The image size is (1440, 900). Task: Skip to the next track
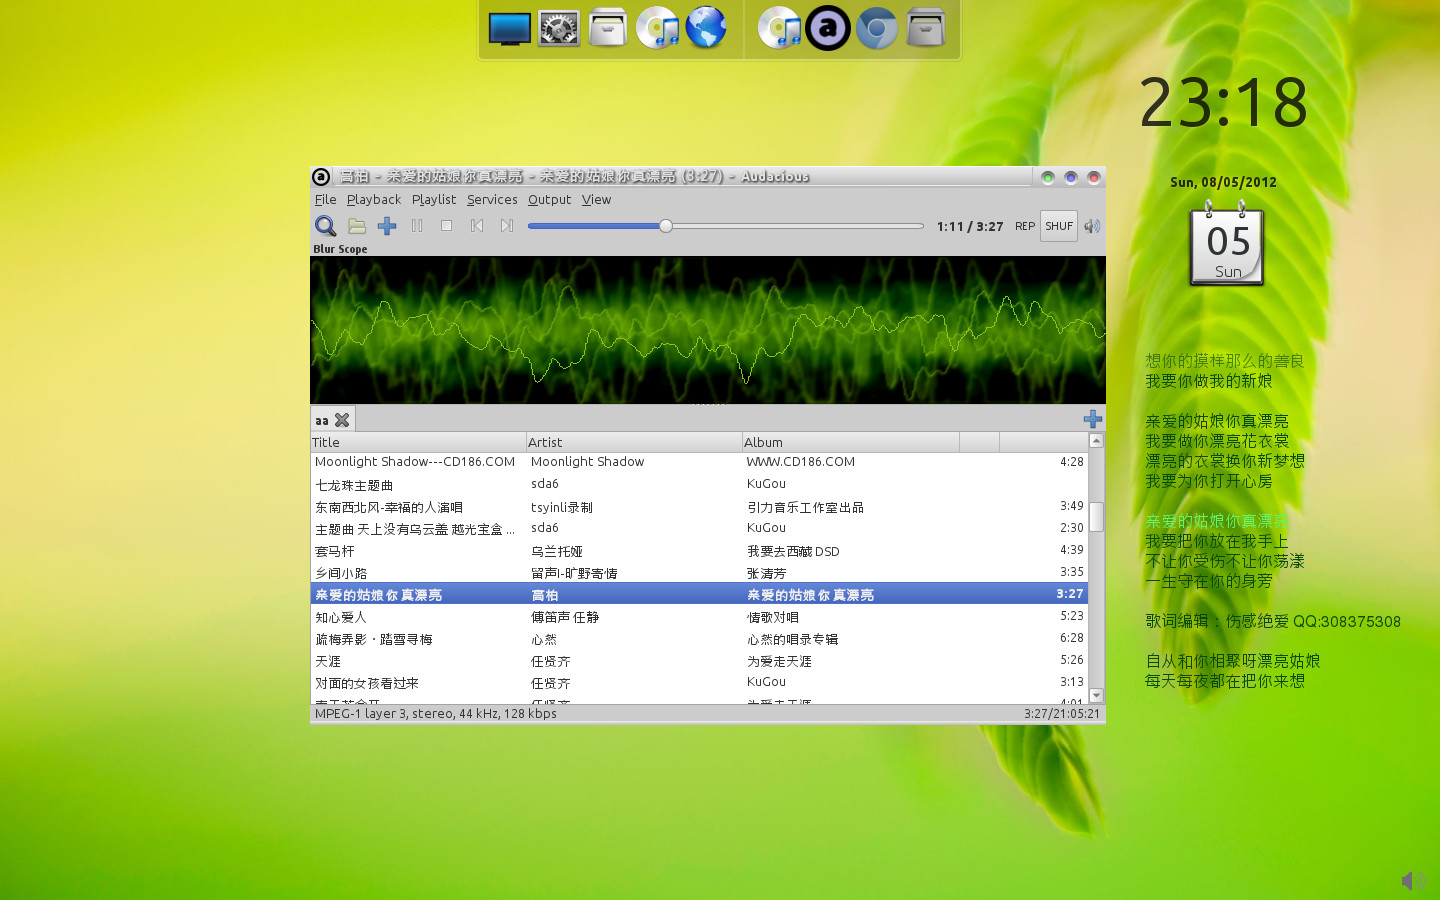pos(507,226)
